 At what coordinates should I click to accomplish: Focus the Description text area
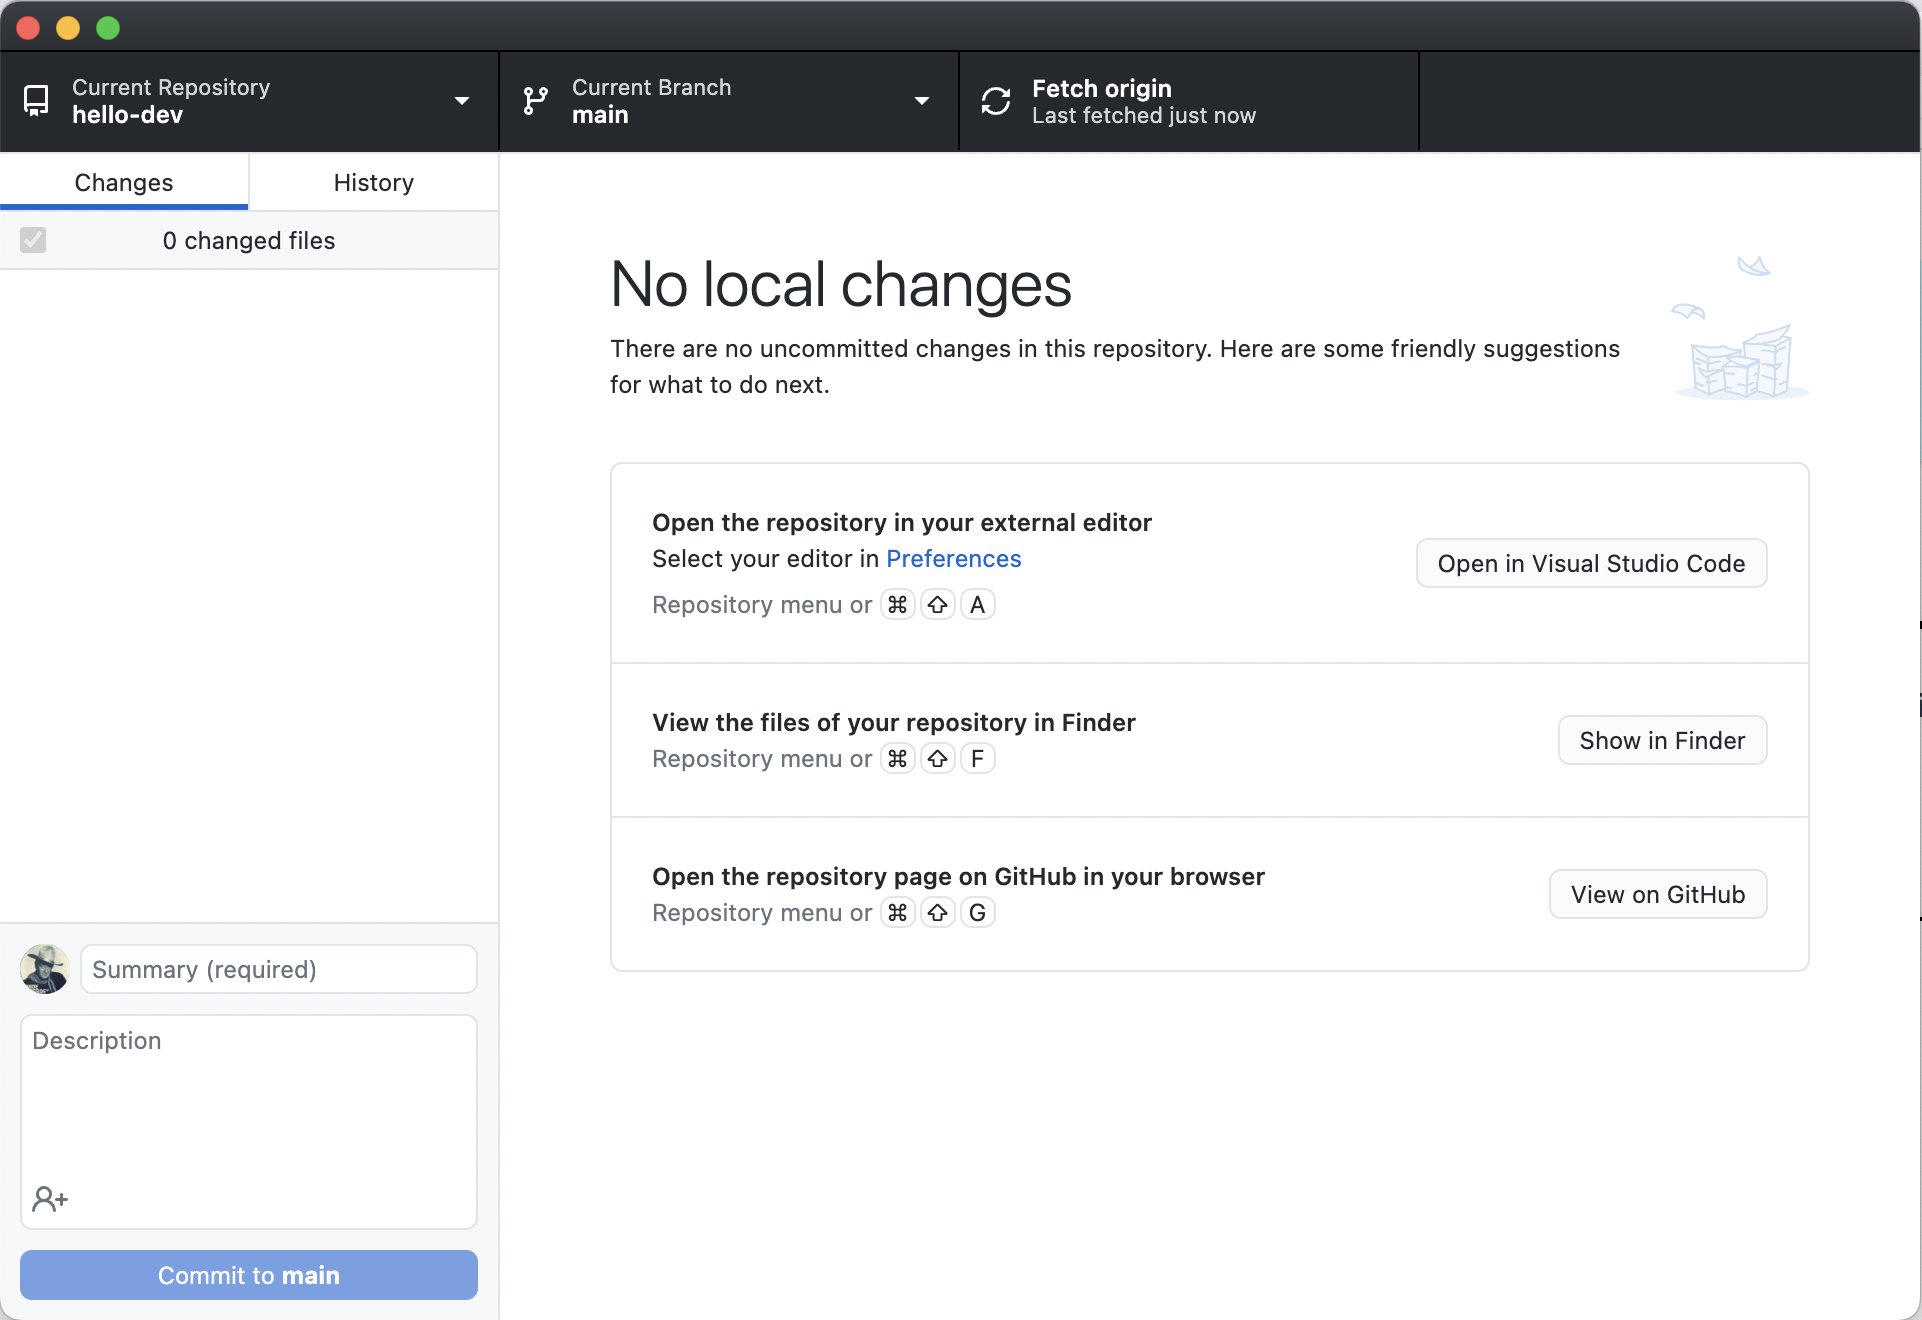pos(248,1100)
